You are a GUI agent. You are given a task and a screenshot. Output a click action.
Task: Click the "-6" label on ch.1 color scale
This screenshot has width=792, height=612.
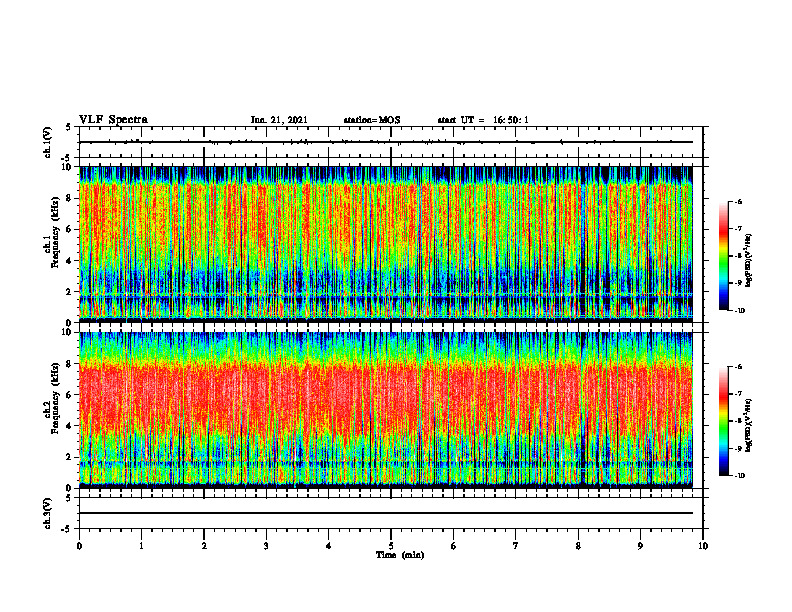739,201
